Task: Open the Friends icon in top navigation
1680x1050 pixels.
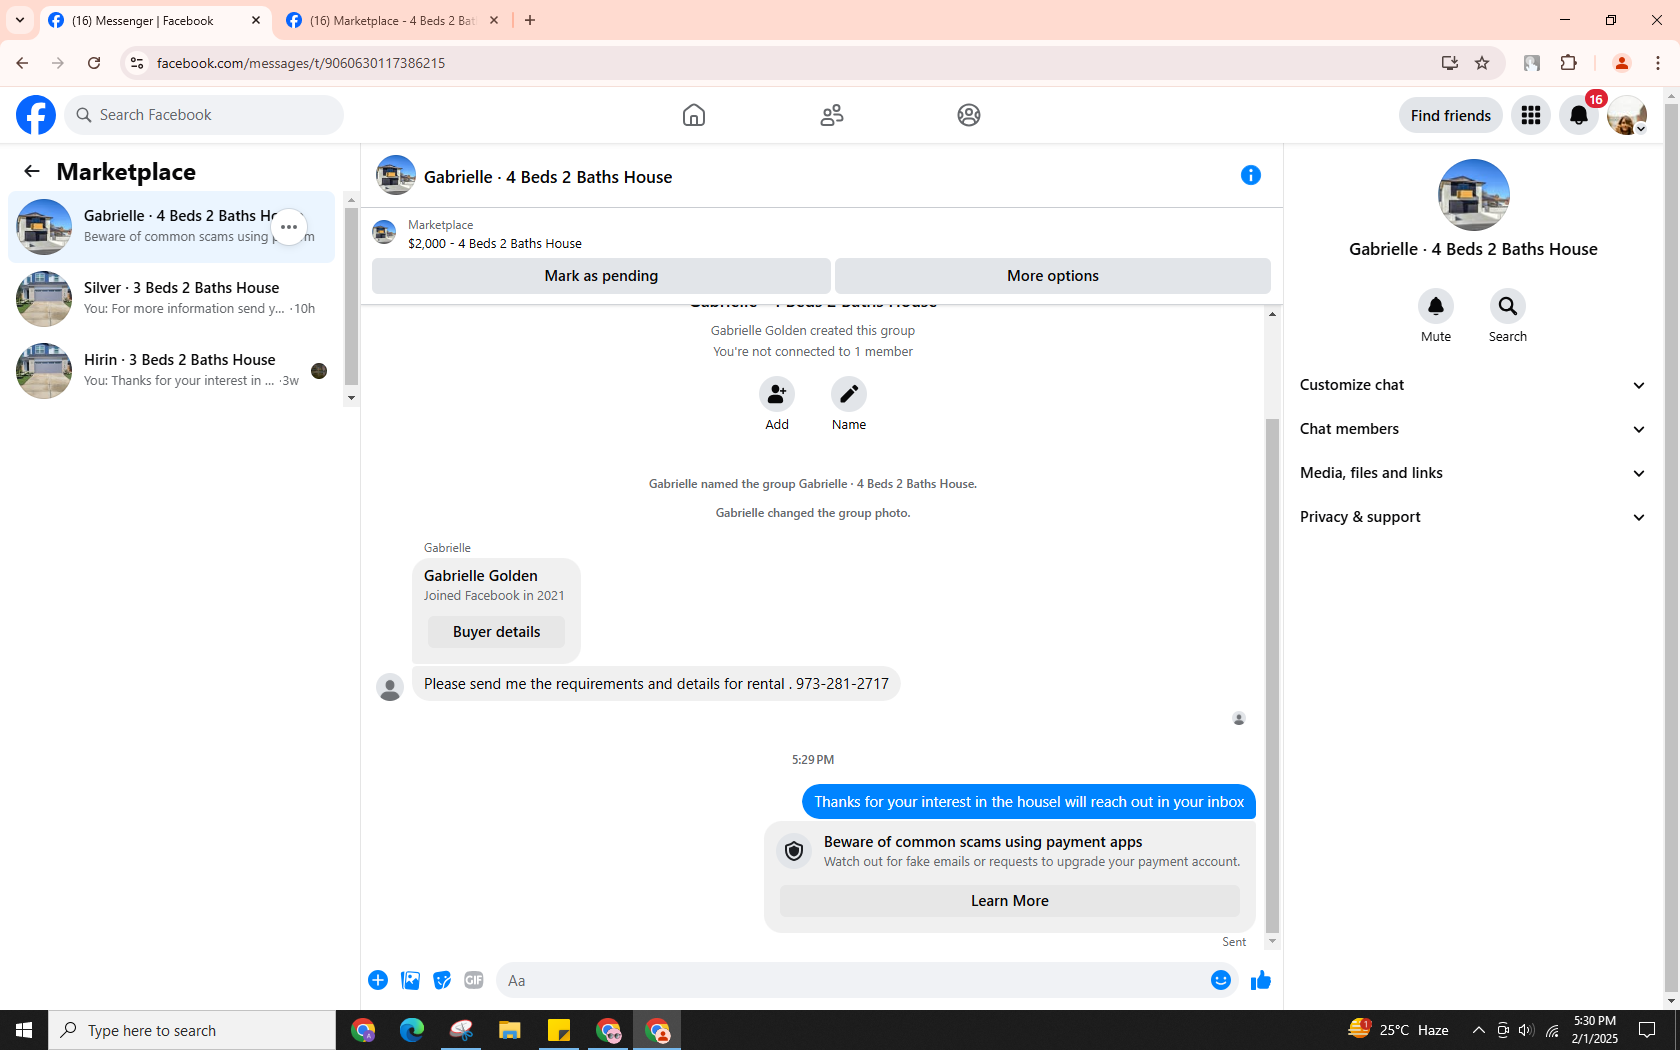Action: point(831,115)
